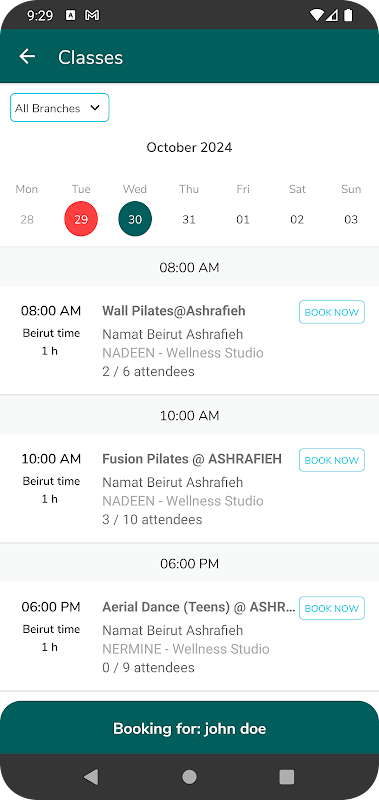Choose Friday 01 in week strip
Viewport: 379px width, 800px height.
243,219
